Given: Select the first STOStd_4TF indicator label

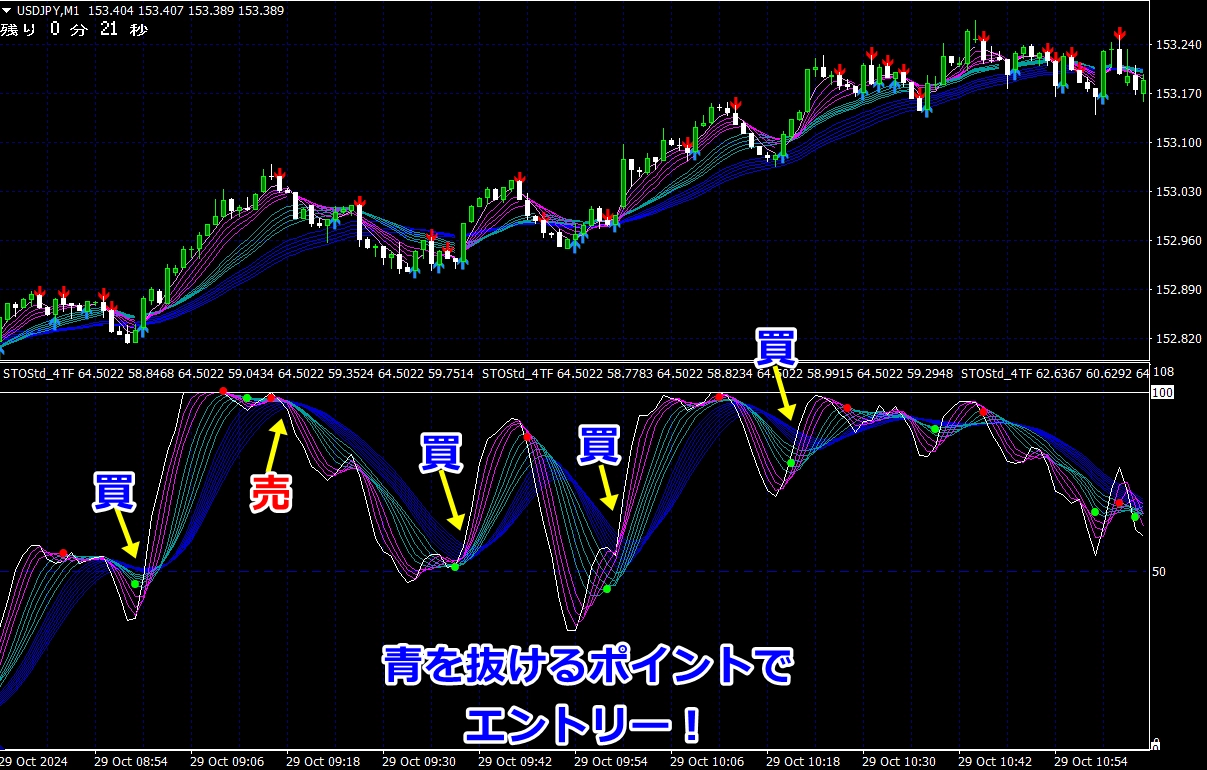Looking at the screenshot, I should point(39,373).
